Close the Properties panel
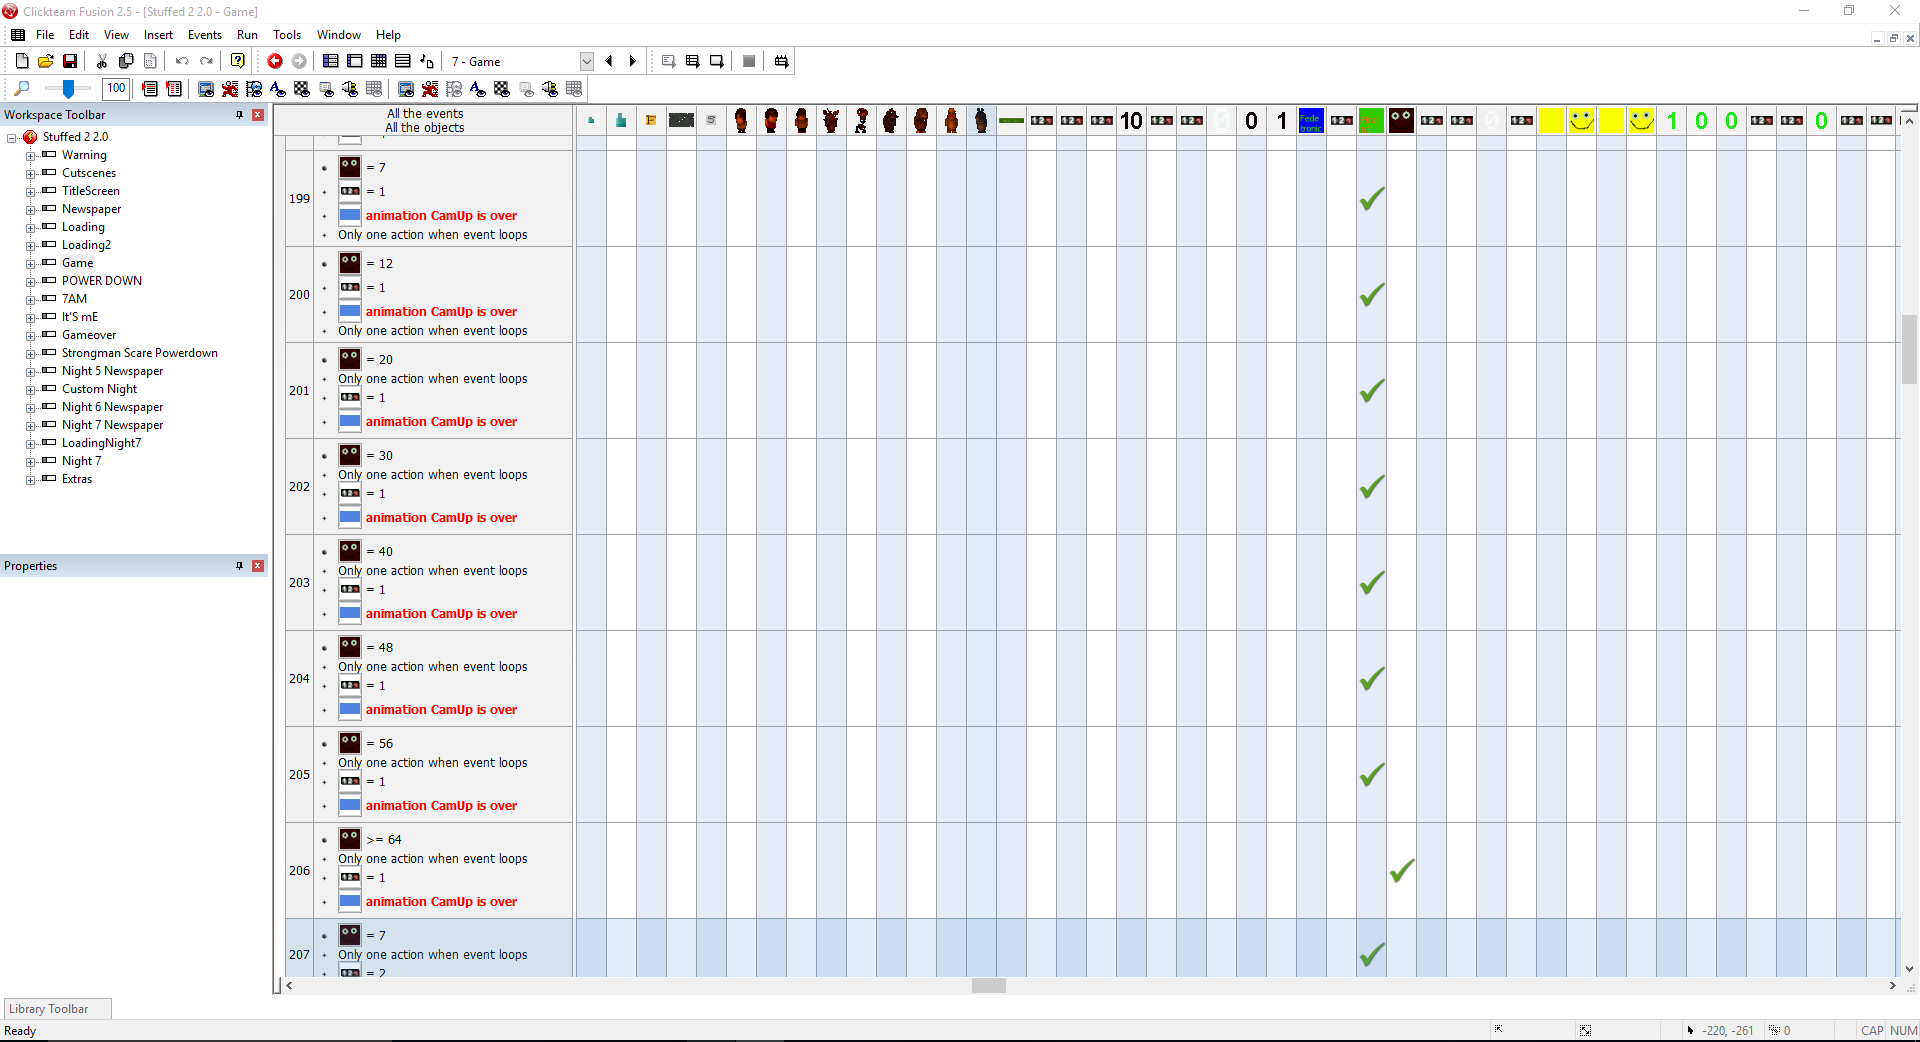The height and width of the screenshot is (1042, 1920). 258,566
